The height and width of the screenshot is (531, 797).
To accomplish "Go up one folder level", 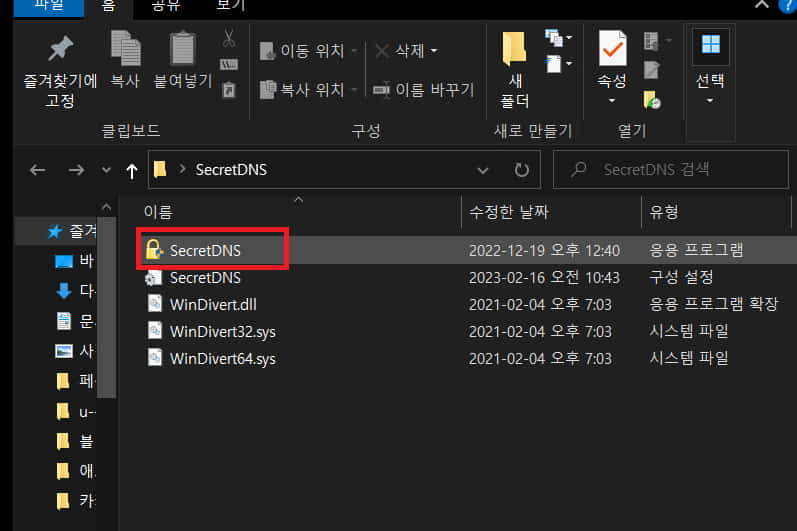I will tap(132, 170).
